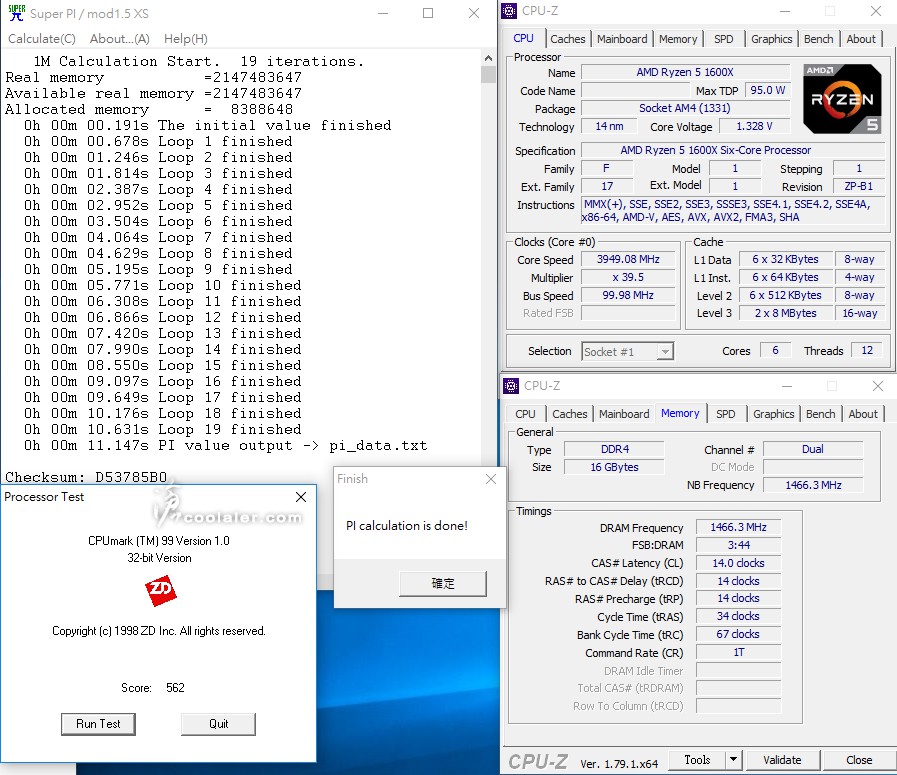The image size is (897, 775).
Task: Click the FSB:DRAM 3:44 value
Action: point(739,545)
